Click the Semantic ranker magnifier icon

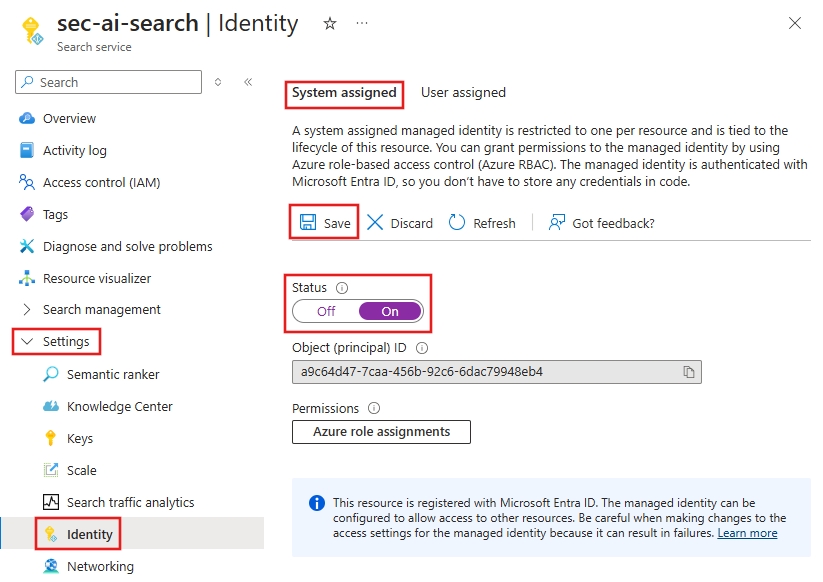[51, 374]
